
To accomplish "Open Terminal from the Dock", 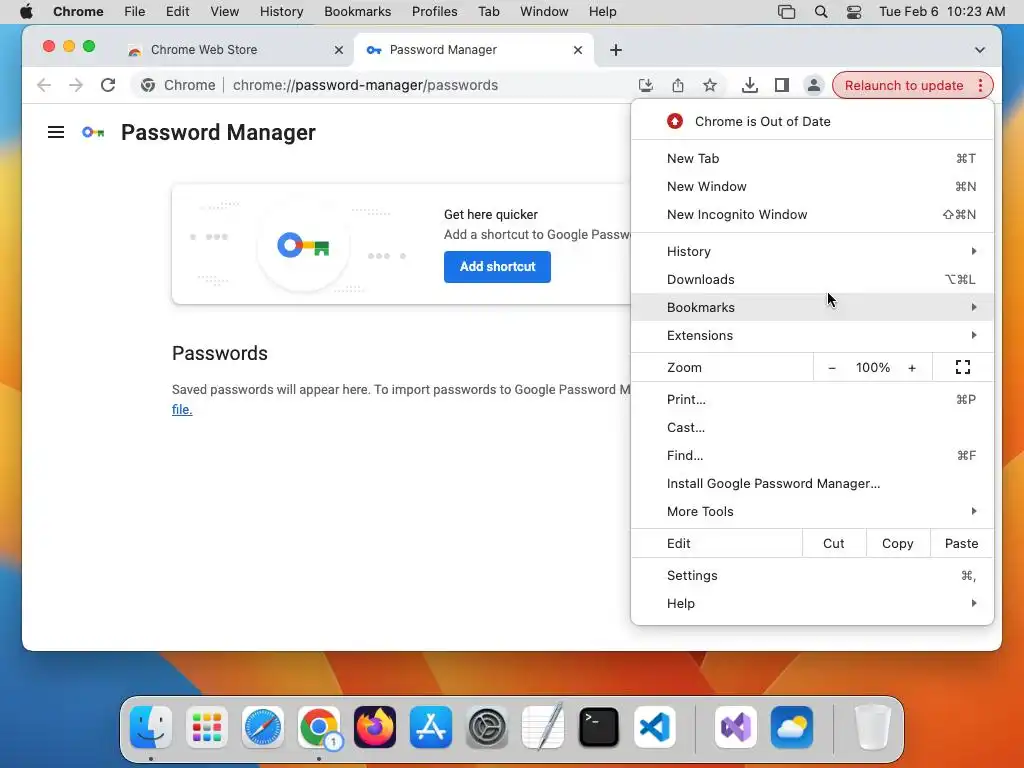I will coord(599,727).
